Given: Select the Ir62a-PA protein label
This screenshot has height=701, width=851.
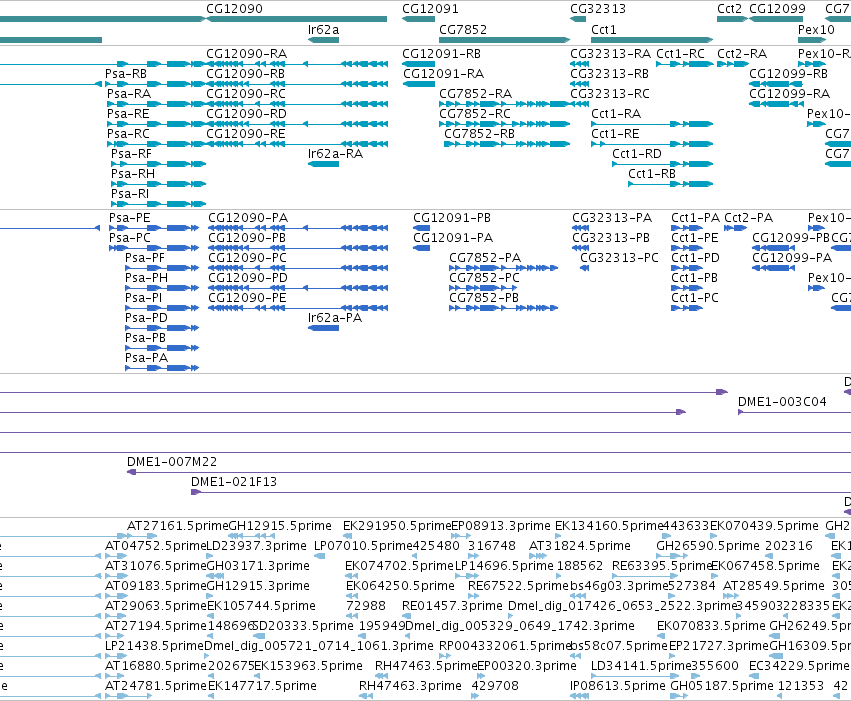Looking at the screenshot, I should point(335,318).
